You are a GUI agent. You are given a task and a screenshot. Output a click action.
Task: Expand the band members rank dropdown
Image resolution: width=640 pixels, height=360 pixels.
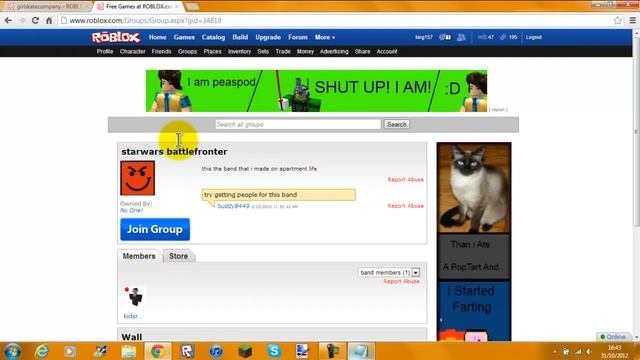point(389,272)
